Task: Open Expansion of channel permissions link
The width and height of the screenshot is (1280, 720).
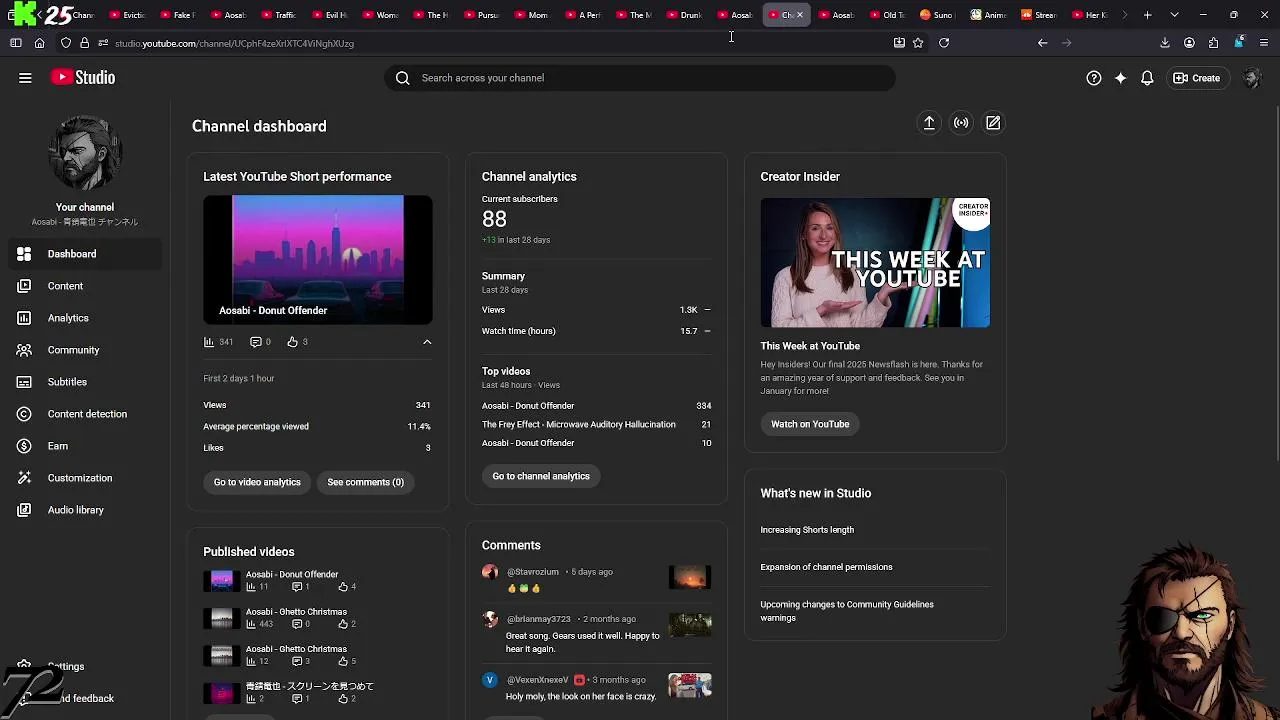Action: pyautogui.click(x=826, y=567)
